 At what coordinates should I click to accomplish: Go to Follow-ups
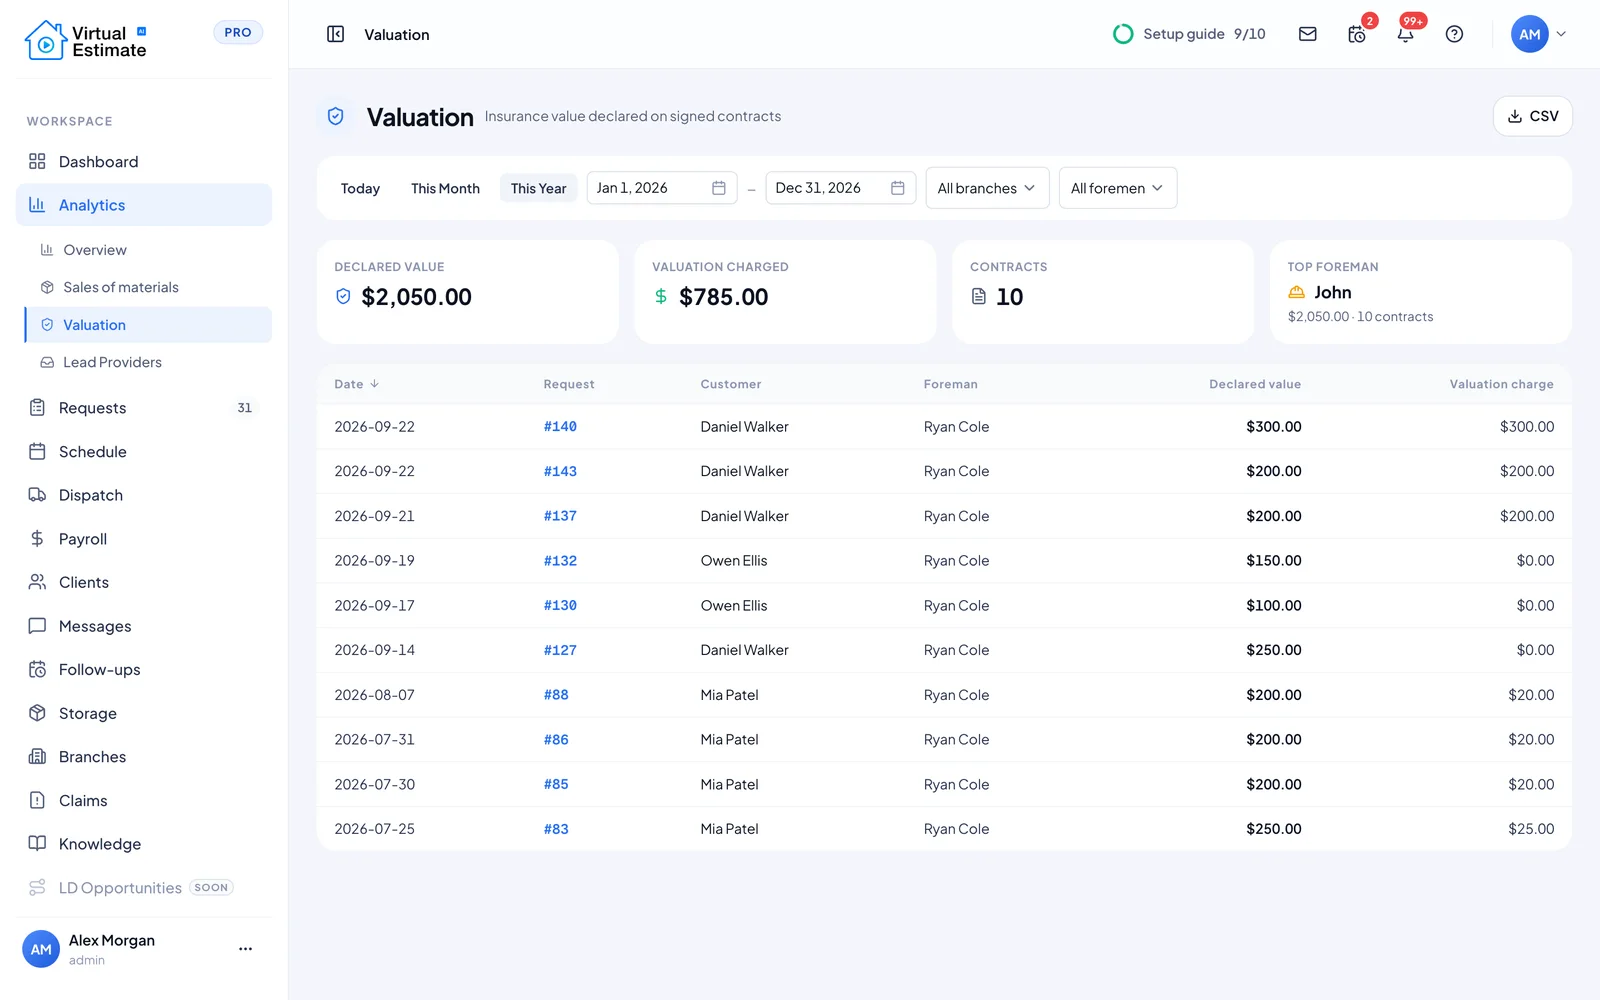click(144, 670)
